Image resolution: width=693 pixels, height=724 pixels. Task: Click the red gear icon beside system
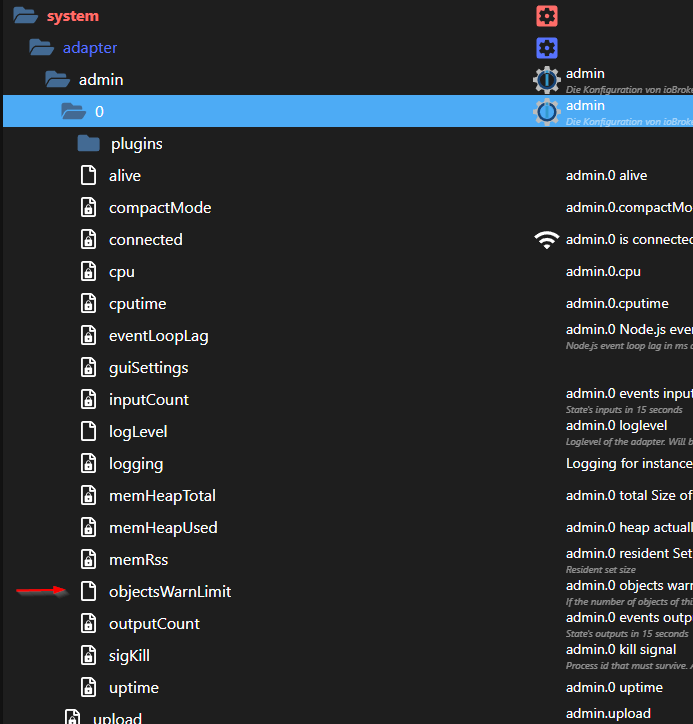(546, 16)
